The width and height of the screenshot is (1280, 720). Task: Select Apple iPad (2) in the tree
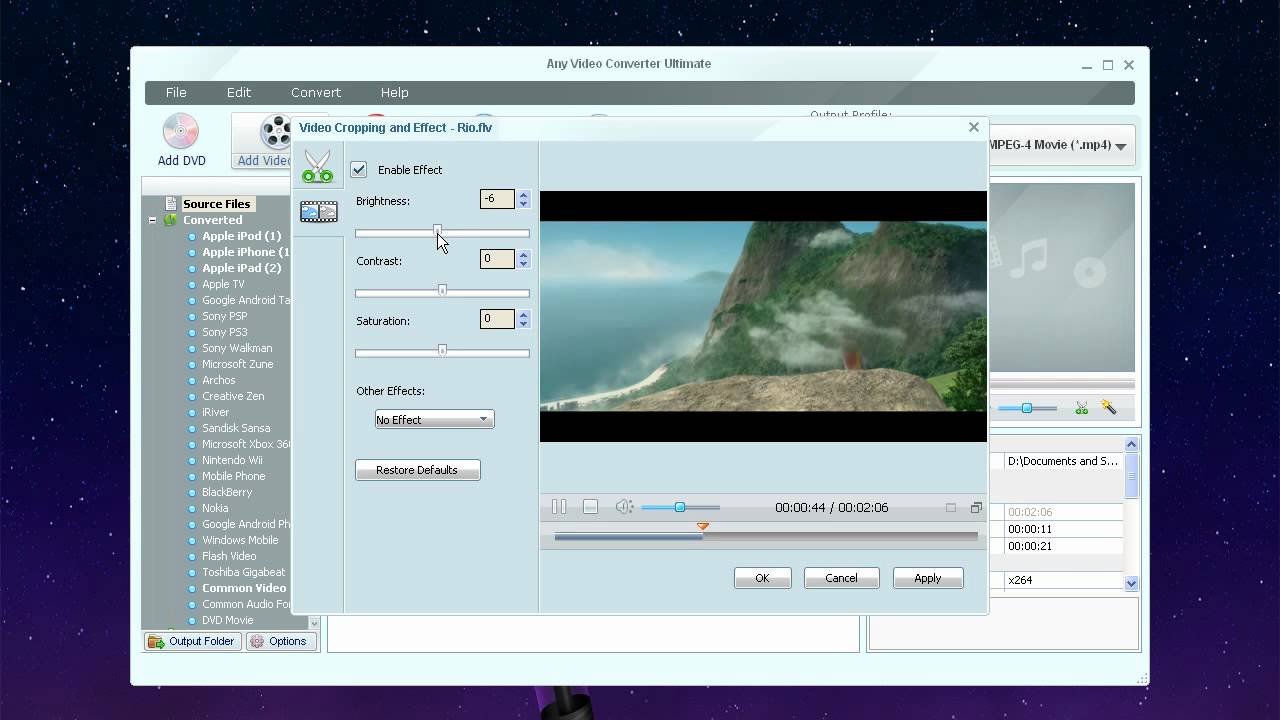[x=241, y=268]
